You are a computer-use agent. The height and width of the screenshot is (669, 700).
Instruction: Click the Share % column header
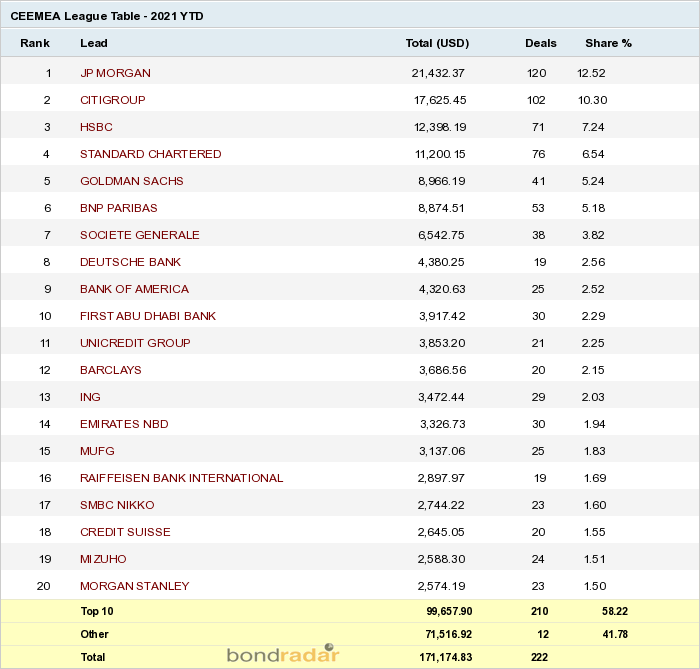coord(608,43)
